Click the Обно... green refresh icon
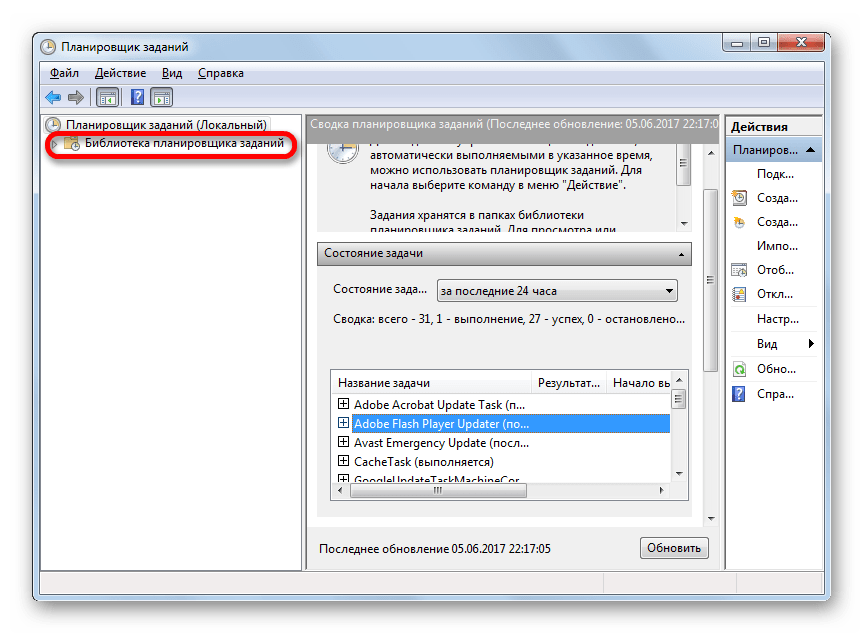Image resolution: width=864 pixels, height=634 pixels. (x=739, y=369)
